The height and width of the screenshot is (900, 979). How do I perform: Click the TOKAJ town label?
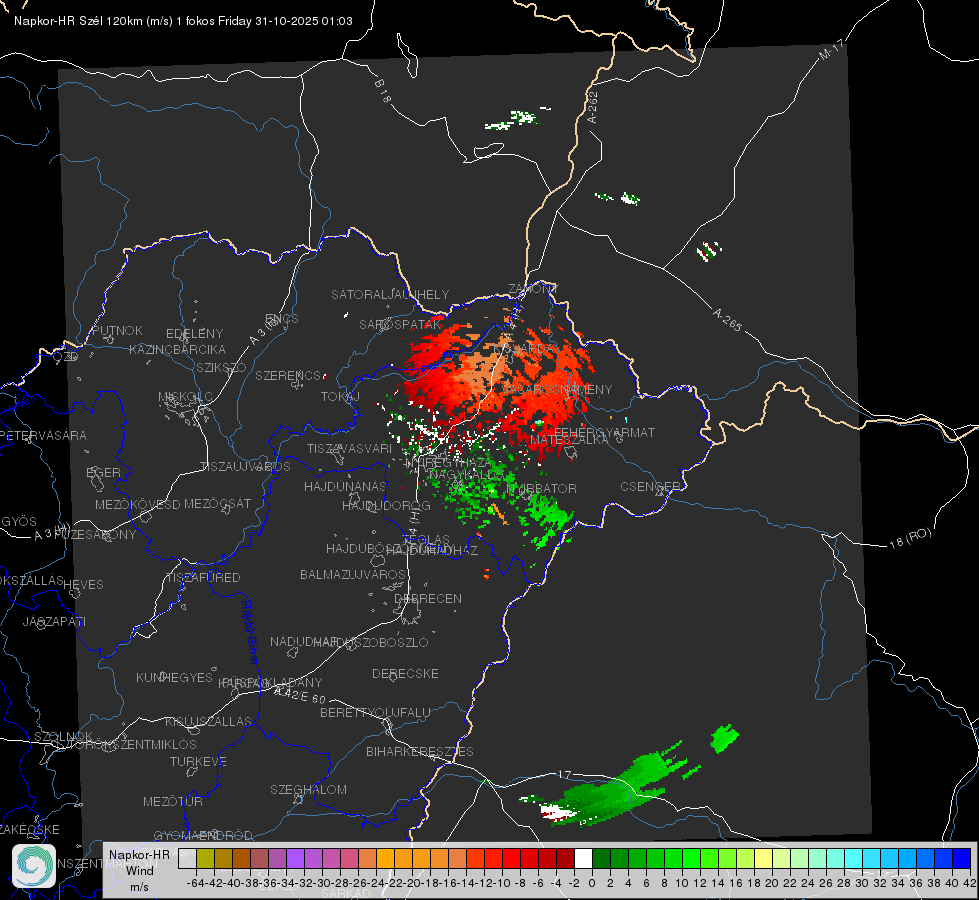tap(340, 397)
